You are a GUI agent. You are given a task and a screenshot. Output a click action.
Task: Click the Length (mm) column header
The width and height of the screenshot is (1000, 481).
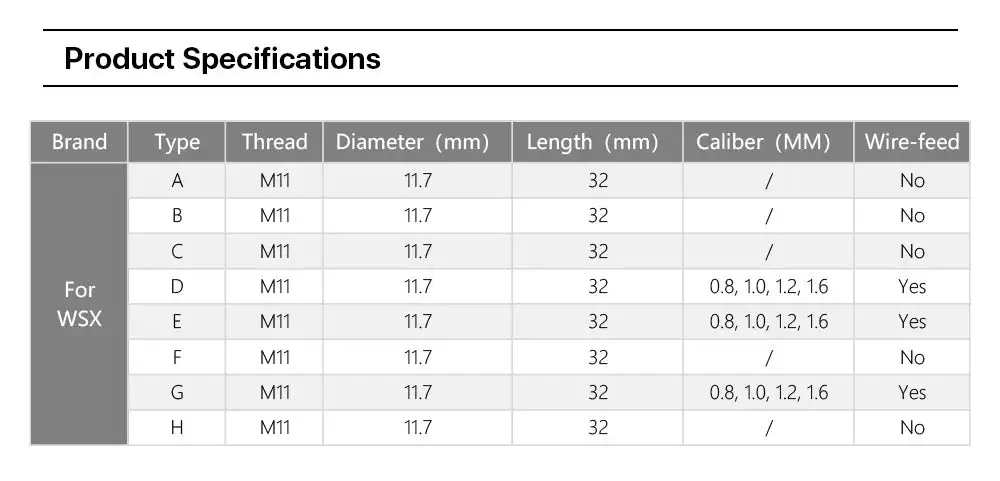tap(598, 142)
